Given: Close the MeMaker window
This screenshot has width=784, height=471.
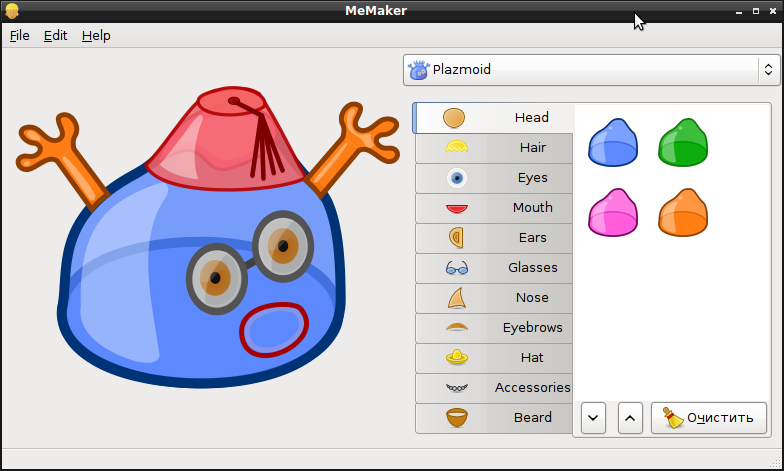Looking at the screenshot, I should pyautogui.click(x=772, y=11).
